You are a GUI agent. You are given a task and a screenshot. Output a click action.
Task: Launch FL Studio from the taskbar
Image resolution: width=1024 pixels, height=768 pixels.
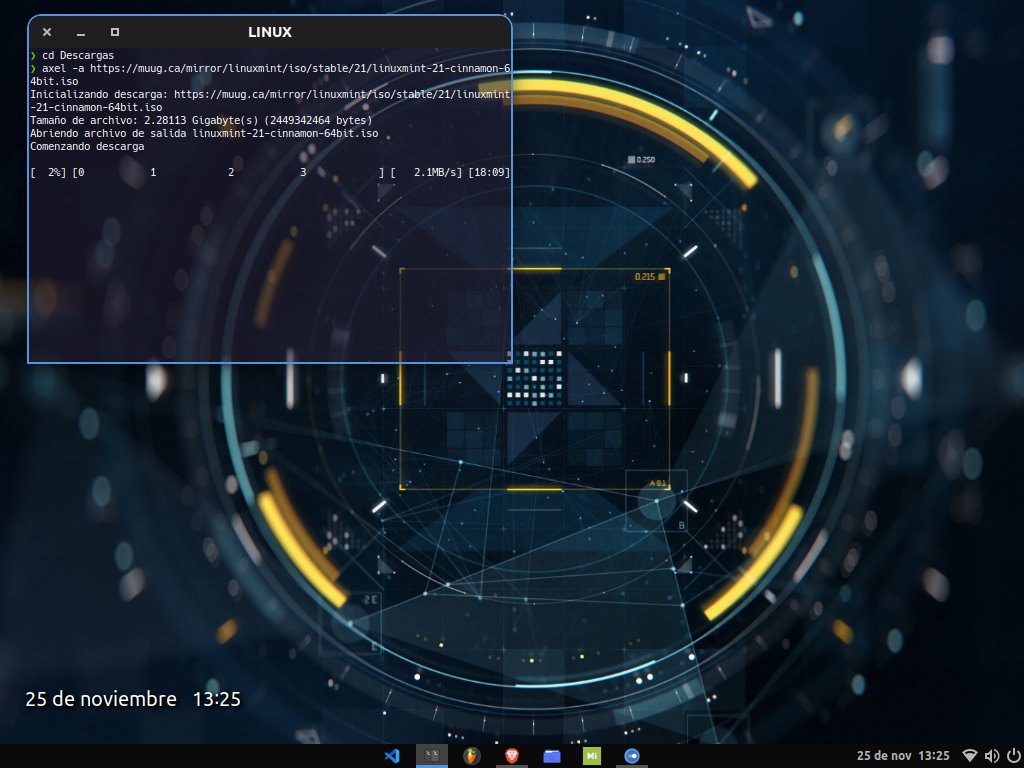click(472, 756)
